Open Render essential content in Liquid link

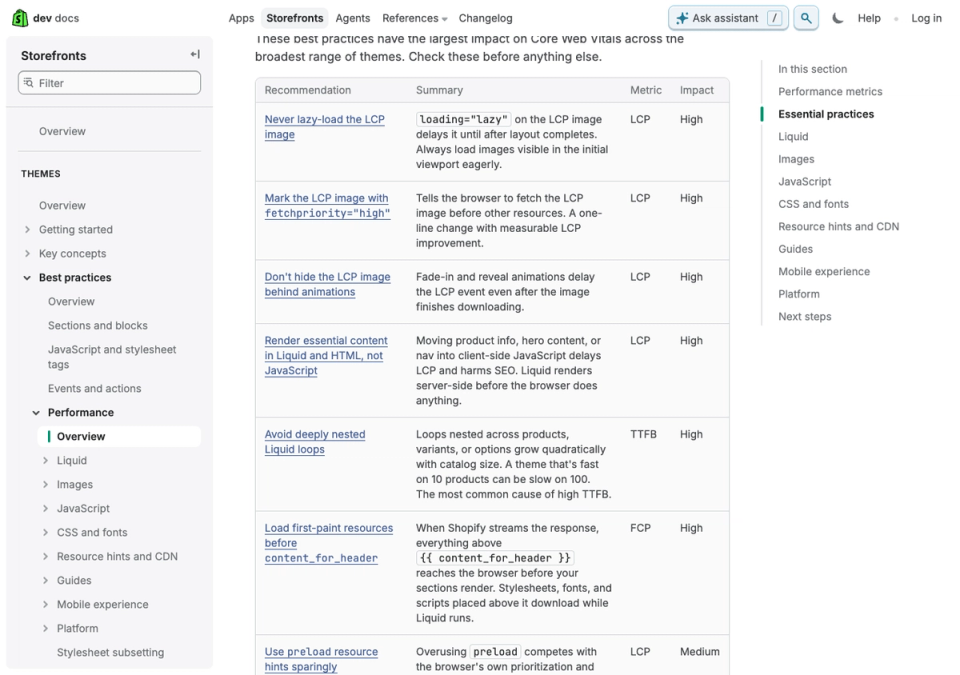[326, 355]
